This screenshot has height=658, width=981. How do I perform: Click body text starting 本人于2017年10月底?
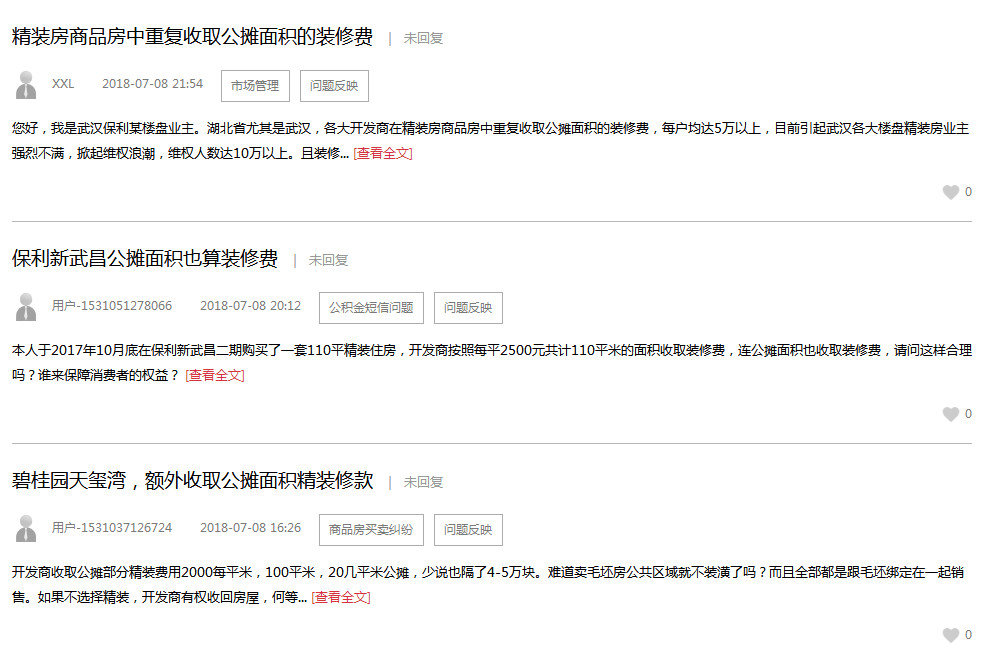pos(491,363)
